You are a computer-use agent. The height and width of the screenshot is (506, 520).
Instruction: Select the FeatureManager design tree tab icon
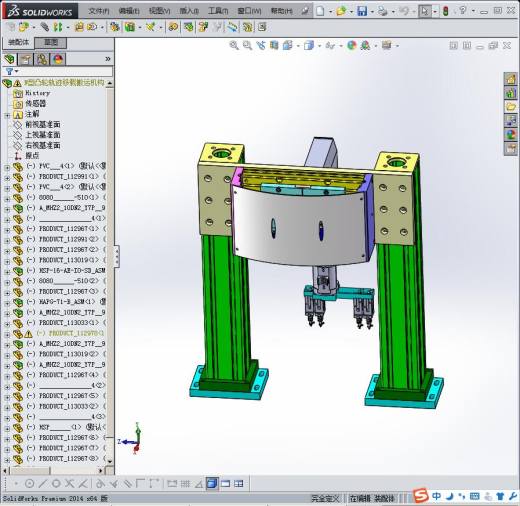10,59
